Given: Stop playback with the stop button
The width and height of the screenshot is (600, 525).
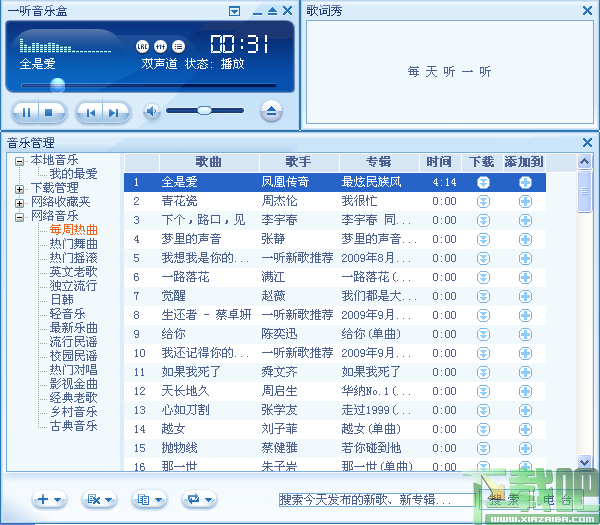Looking at the screenshot, I should point(49,113).
